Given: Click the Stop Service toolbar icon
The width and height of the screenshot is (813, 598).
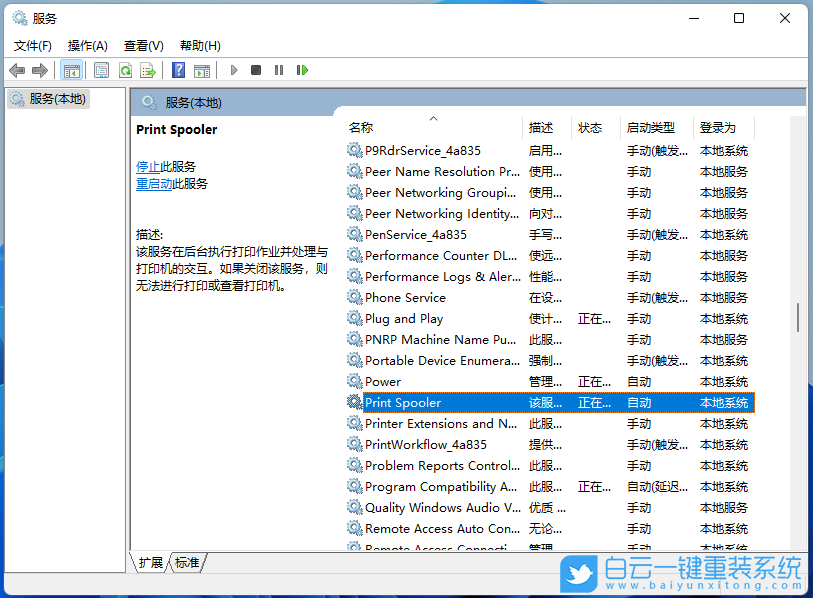Looking at the screenshot, I should click(x=256, y=70).
